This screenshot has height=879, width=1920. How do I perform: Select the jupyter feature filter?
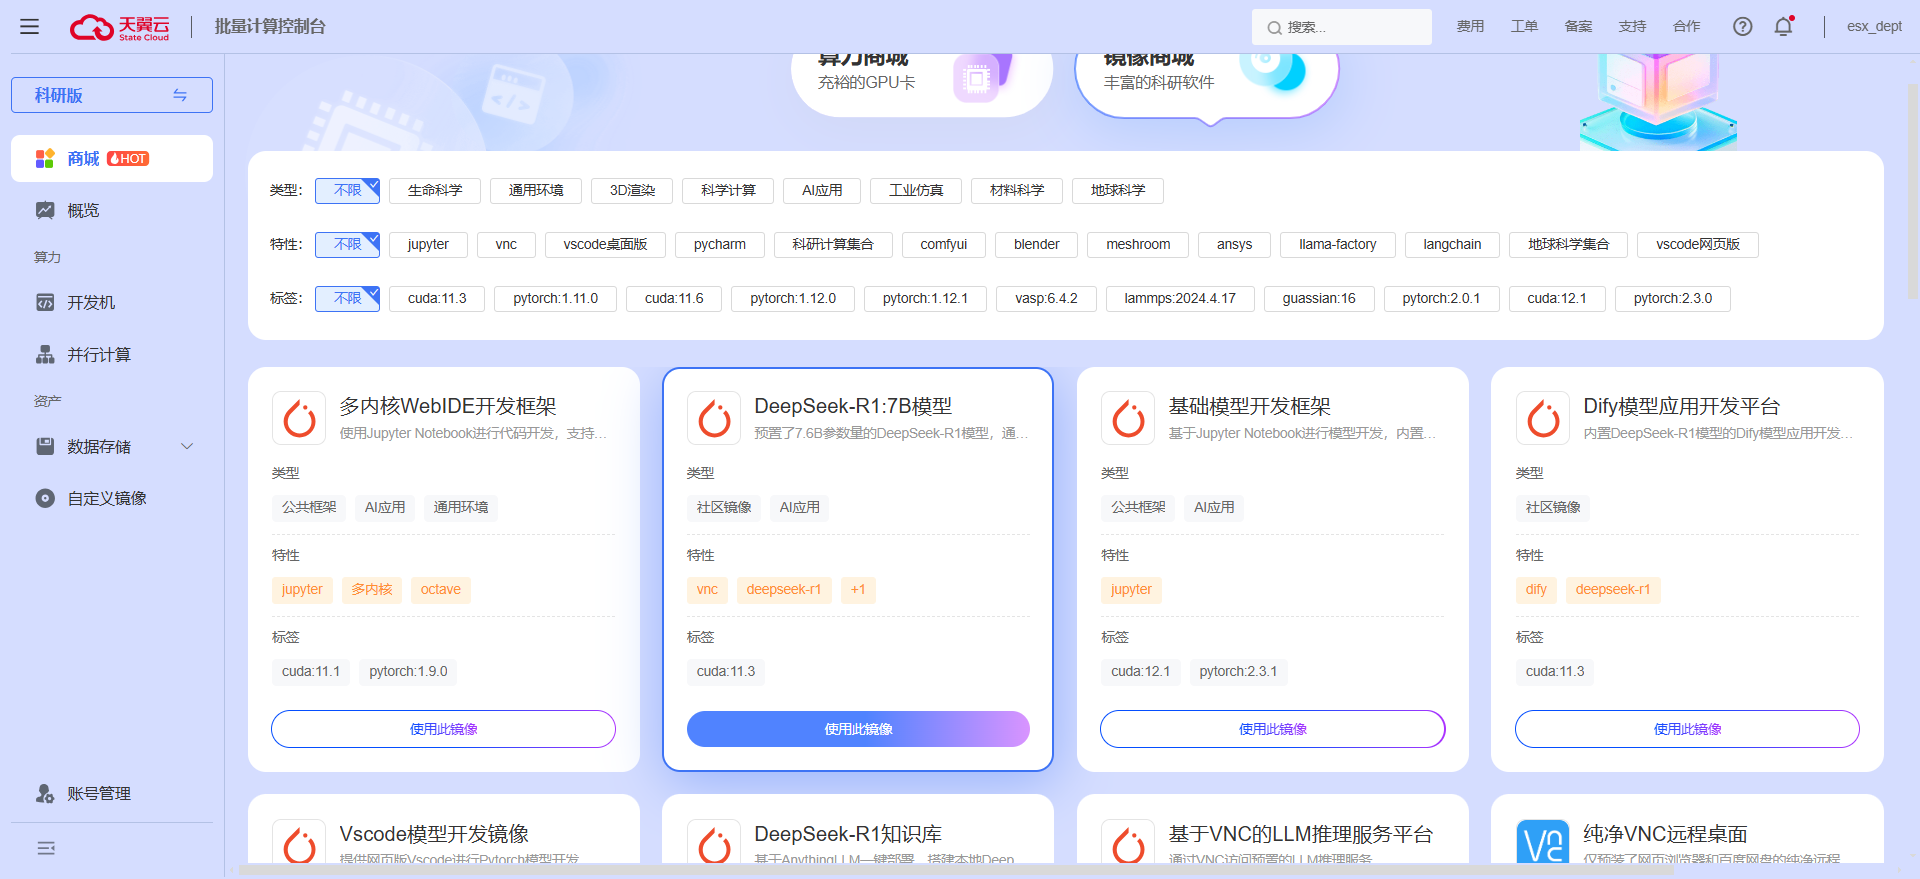pos(428,245)
